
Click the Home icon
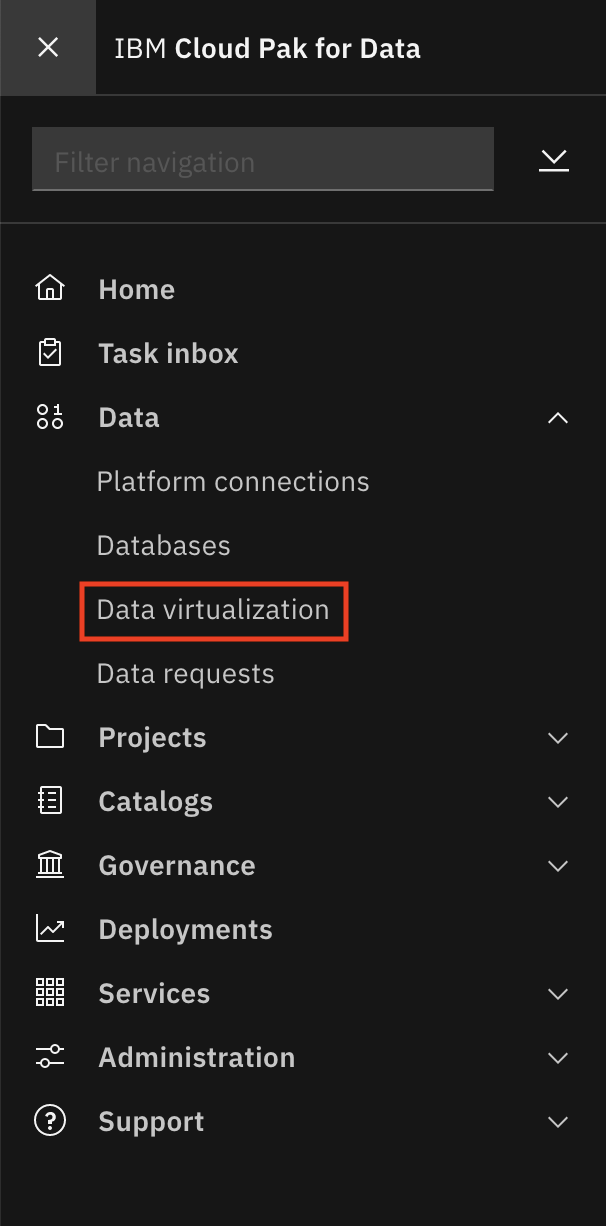coord(50,289)
